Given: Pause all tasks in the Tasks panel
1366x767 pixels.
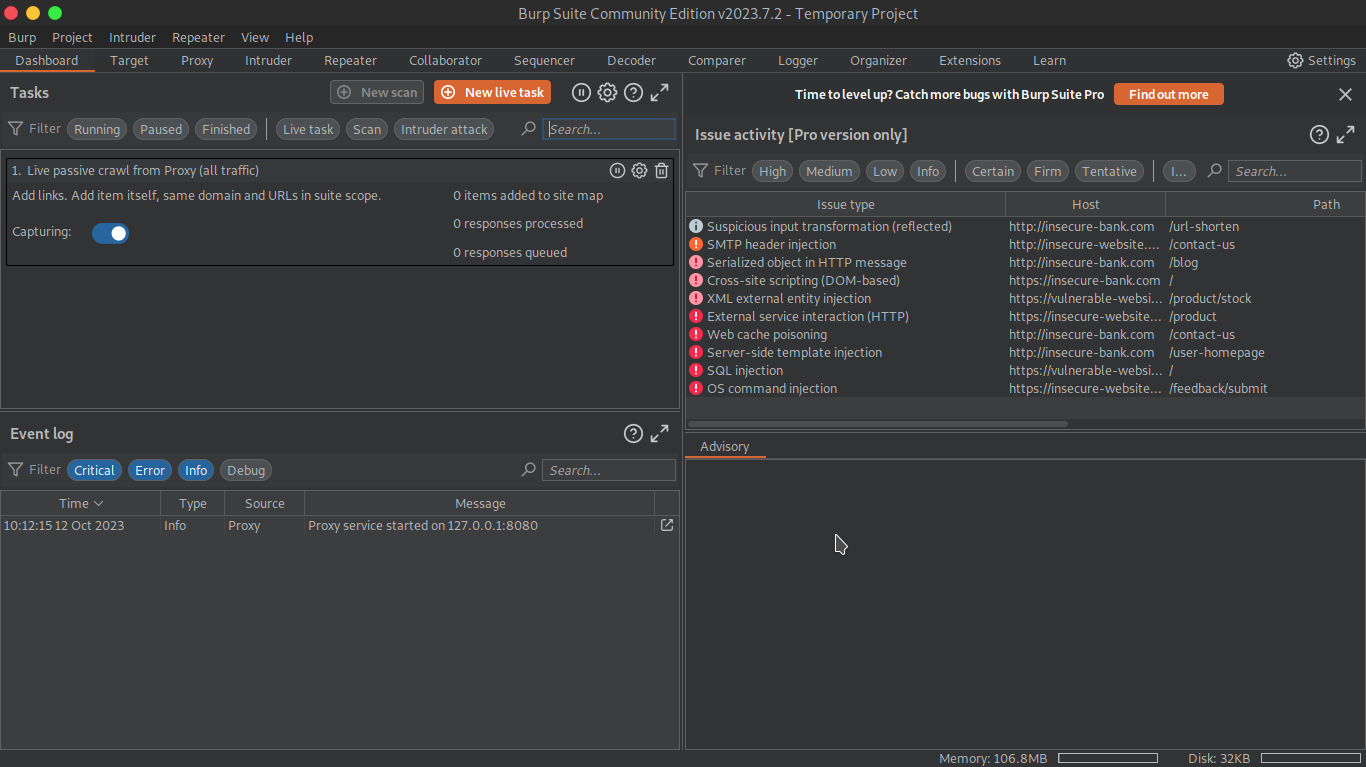Looking at the screenshot, I should (x=581, y=92).
